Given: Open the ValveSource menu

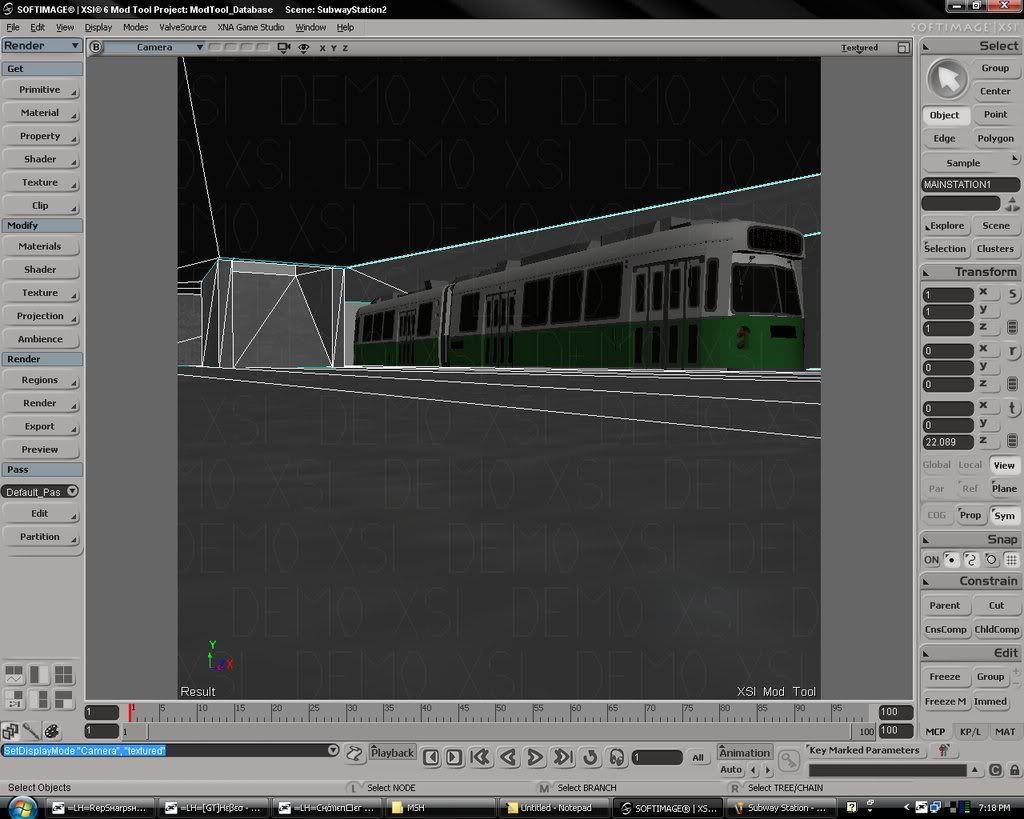Looking at the screenshot, I should [x=183, y=27].
